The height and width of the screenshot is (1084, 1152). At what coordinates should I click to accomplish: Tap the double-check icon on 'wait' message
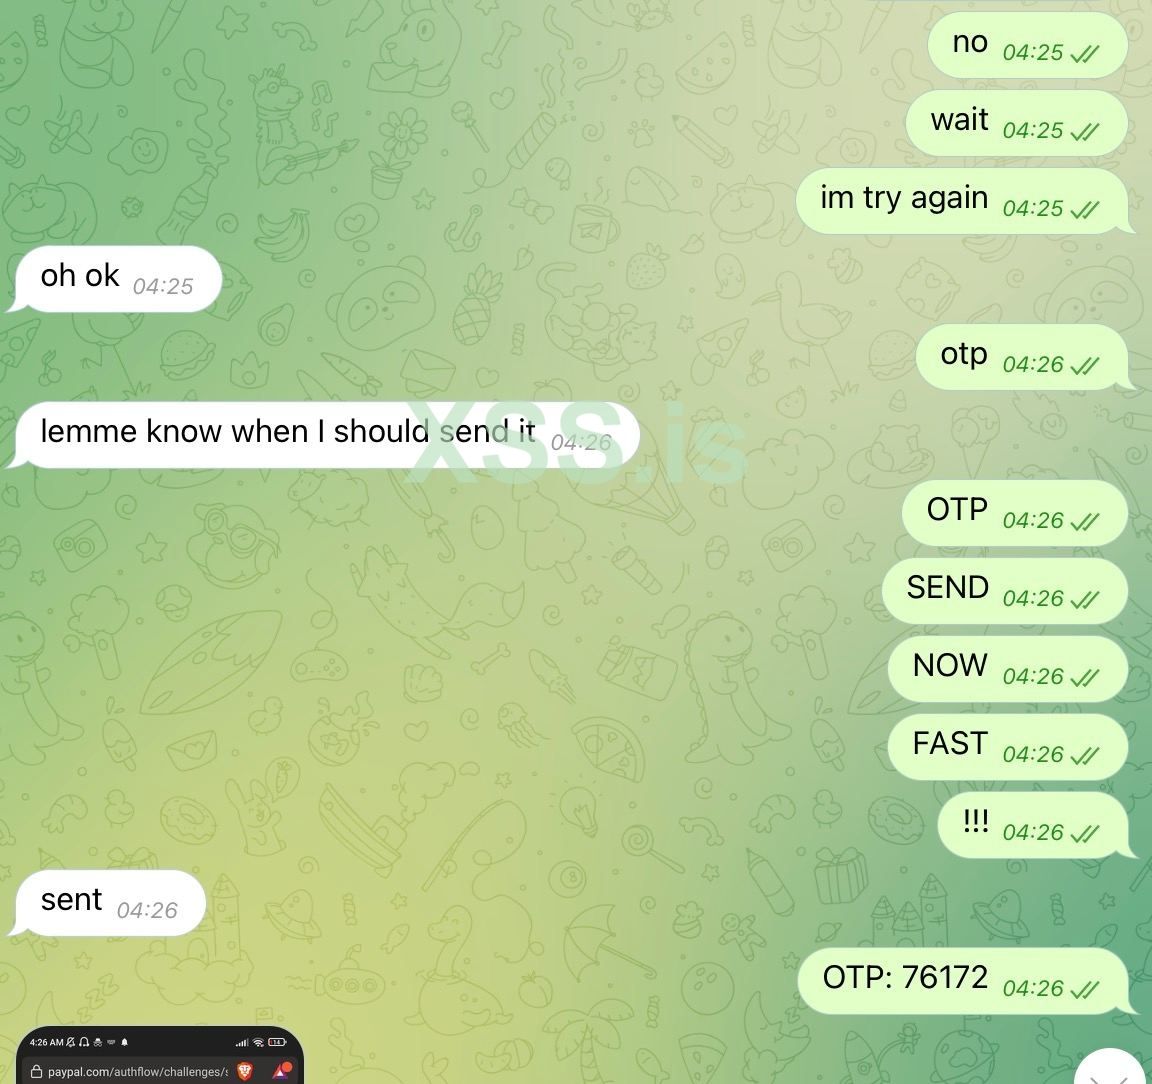click(1084, 132)
